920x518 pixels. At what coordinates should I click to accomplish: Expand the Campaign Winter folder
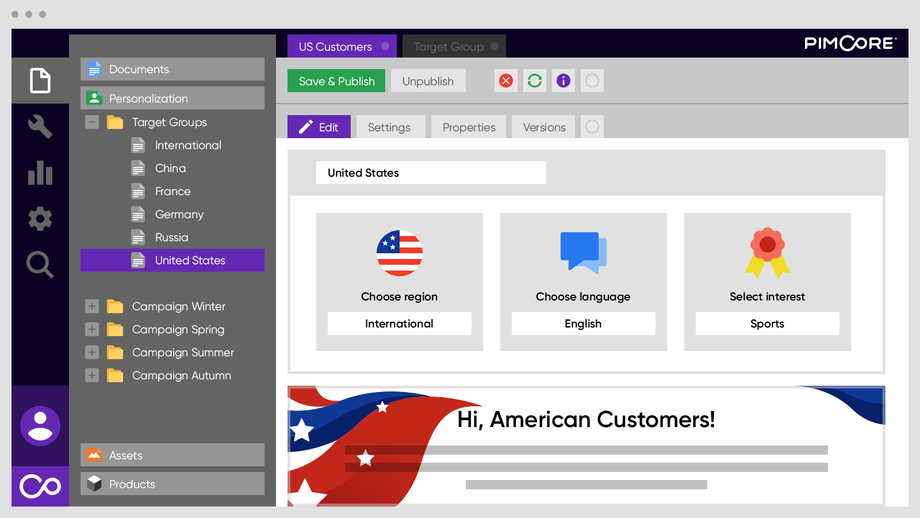(x=92, y=306)
